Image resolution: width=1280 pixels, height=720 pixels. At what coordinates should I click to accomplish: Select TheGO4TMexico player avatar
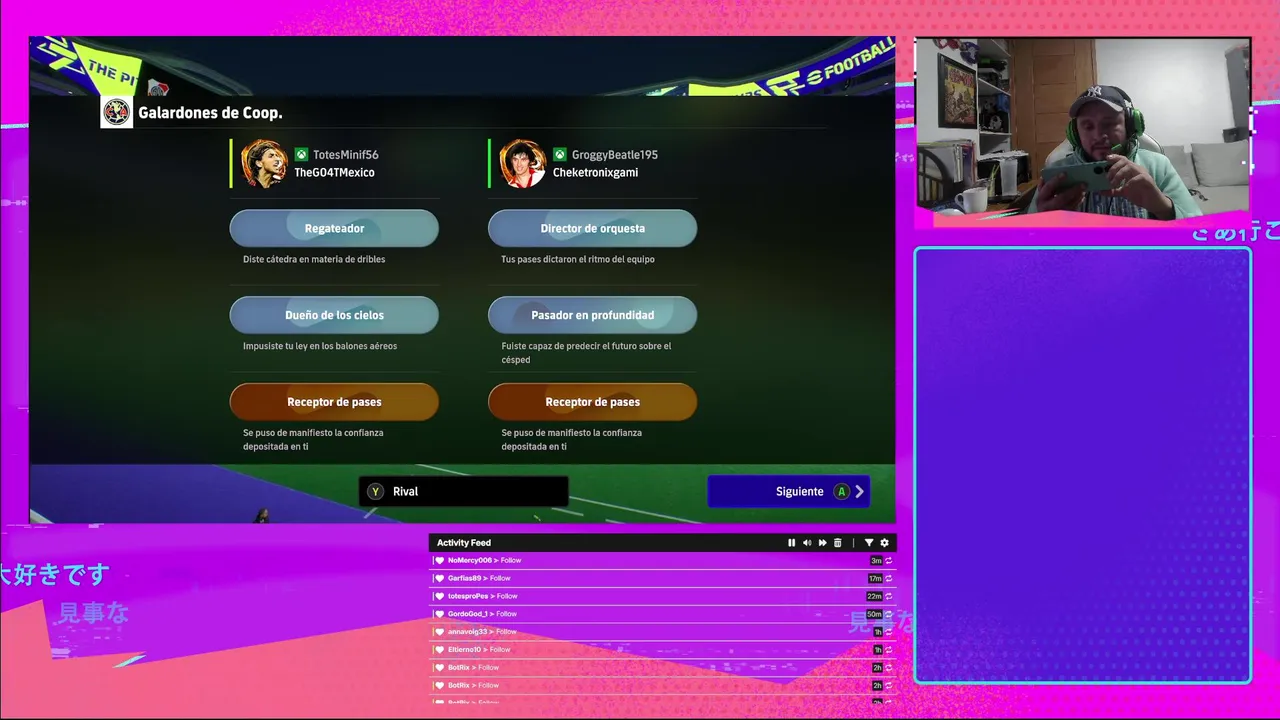263,163
